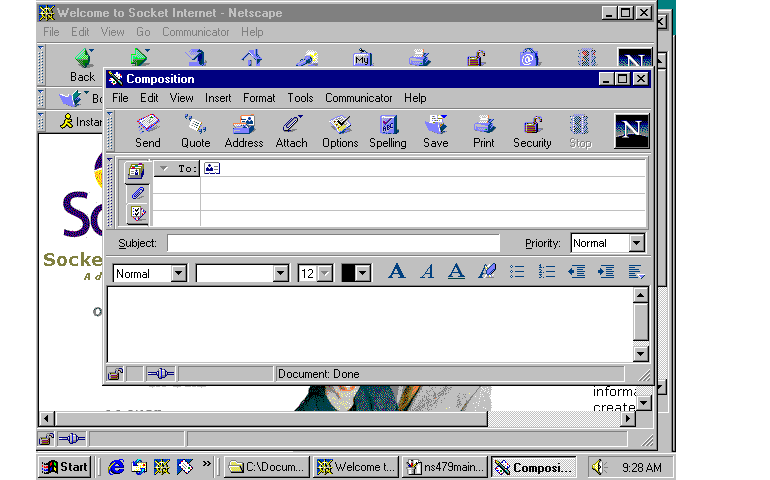Click browser horizontal scrollbar left arrow
The image size is (770, 480).
pos(47,419)
